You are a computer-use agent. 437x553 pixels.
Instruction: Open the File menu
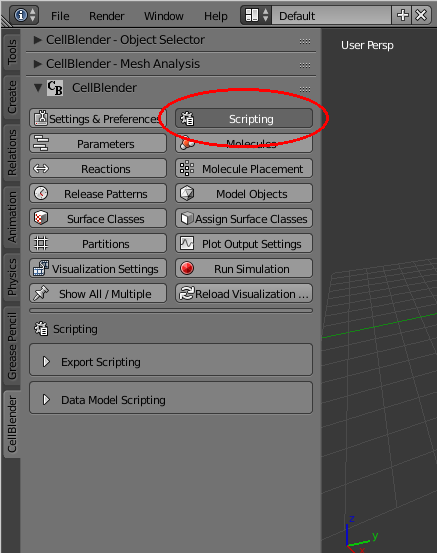(x=60, y=16)
